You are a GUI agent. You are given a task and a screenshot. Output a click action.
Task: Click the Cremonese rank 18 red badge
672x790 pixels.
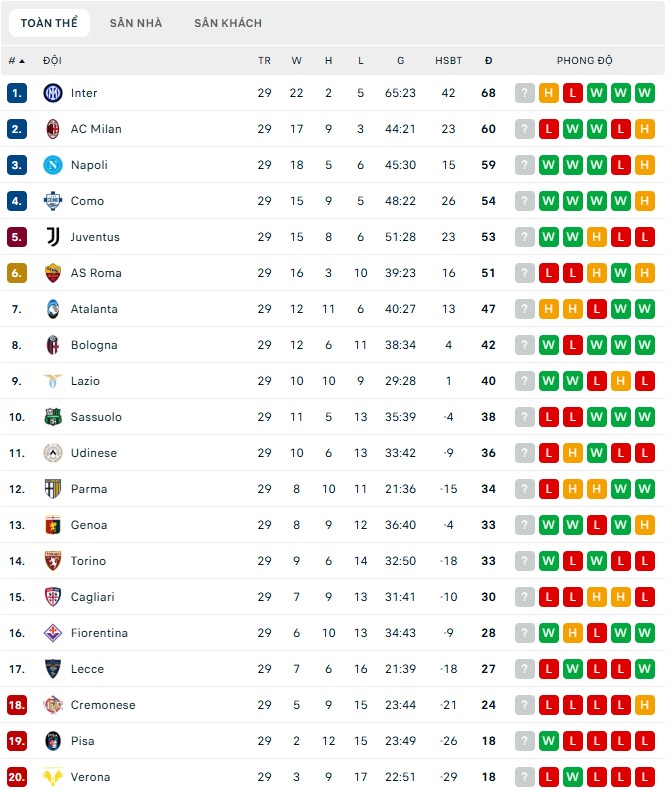(x=16, y=705)
